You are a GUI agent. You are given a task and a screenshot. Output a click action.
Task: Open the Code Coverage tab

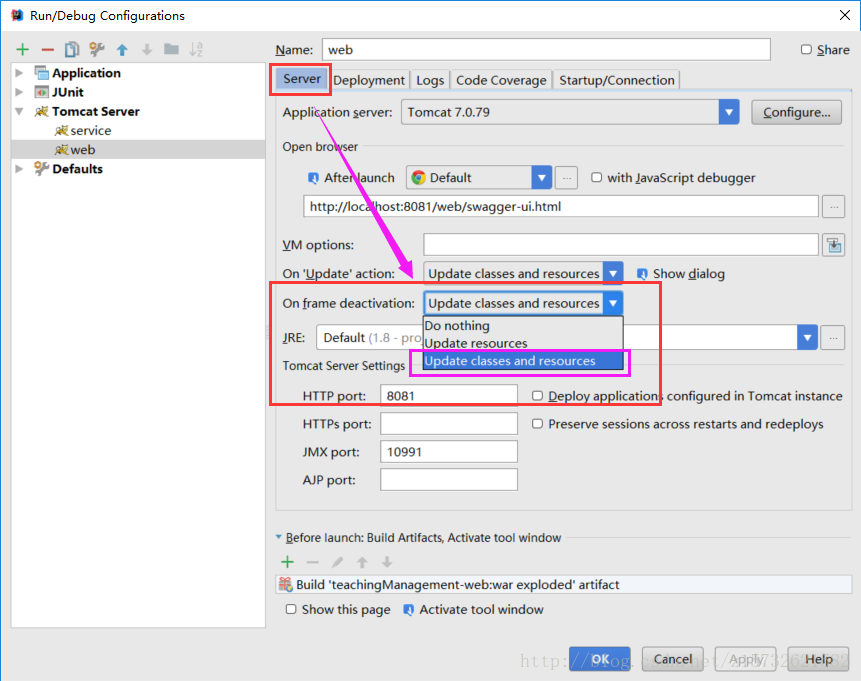(501, 80)
